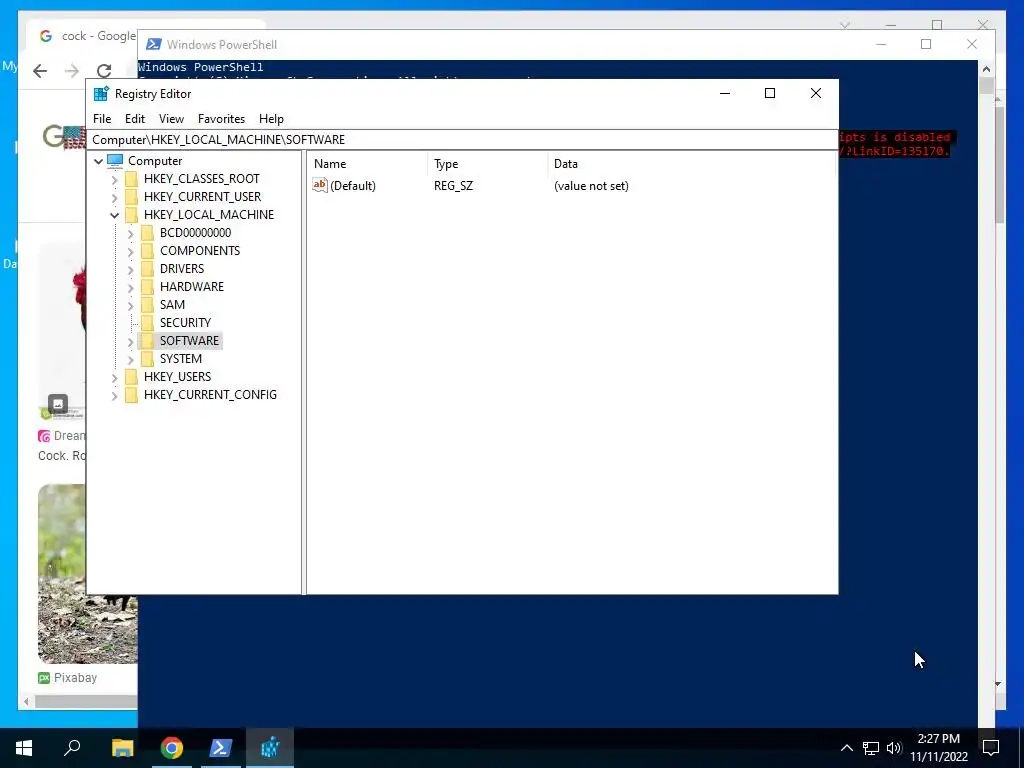Expand the SOFTWARE key
Image resolution: width=1024 pixels, height=768 pixels.
tap(130, 341)
